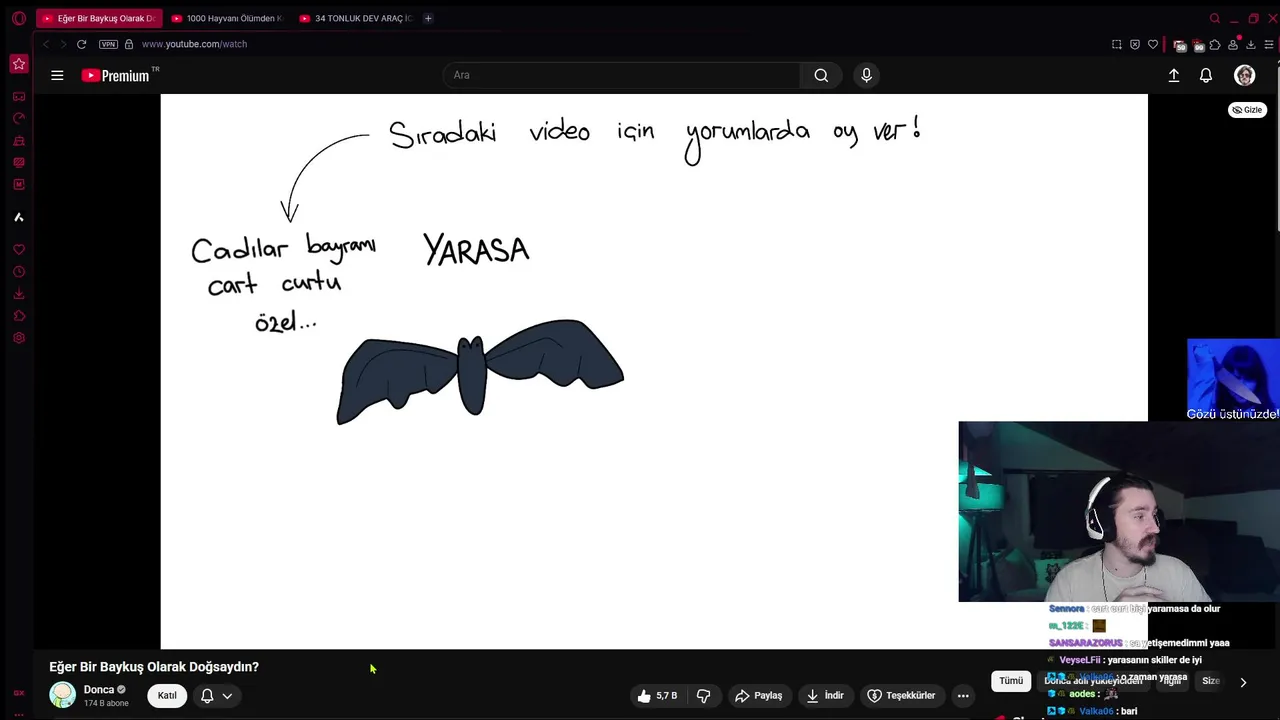Open the browser downloads icon in toolbar
The image size is (1280, 720).
click(1251, 44)
